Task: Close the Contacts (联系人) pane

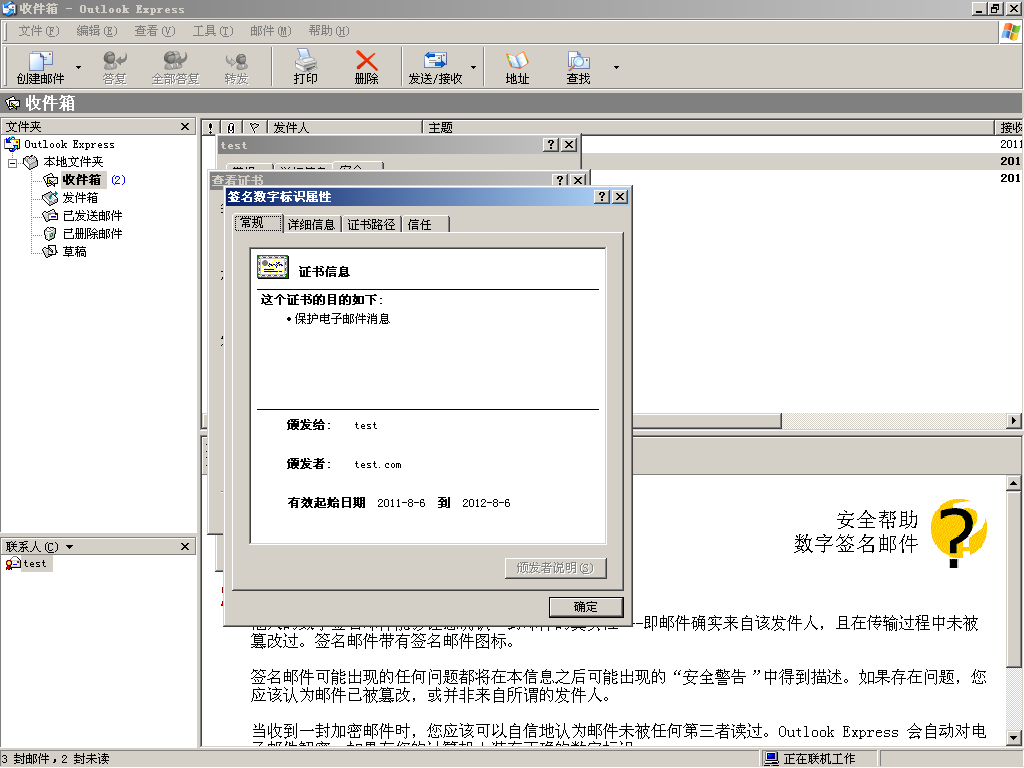Action: pyautogui.click(x=185, y=547)
